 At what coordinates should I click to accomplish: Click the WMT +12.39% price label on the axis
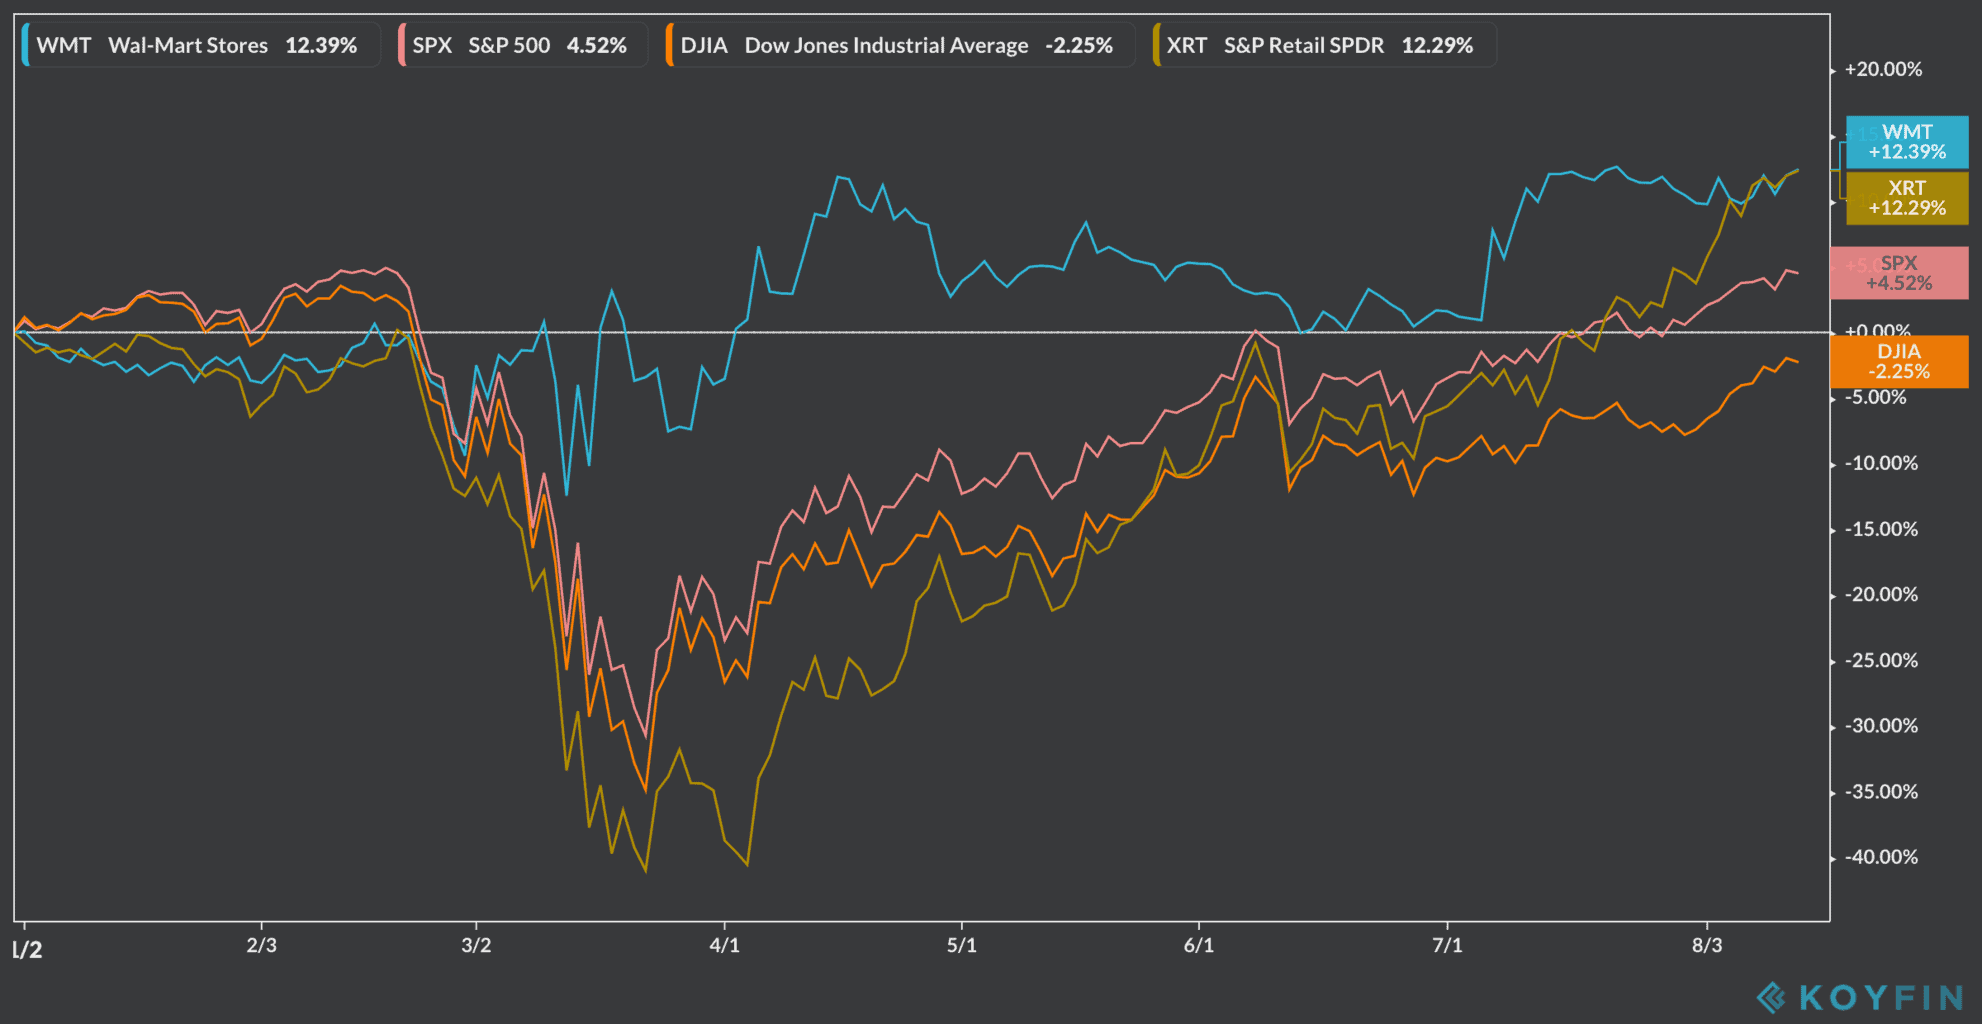click(1907, 142)
